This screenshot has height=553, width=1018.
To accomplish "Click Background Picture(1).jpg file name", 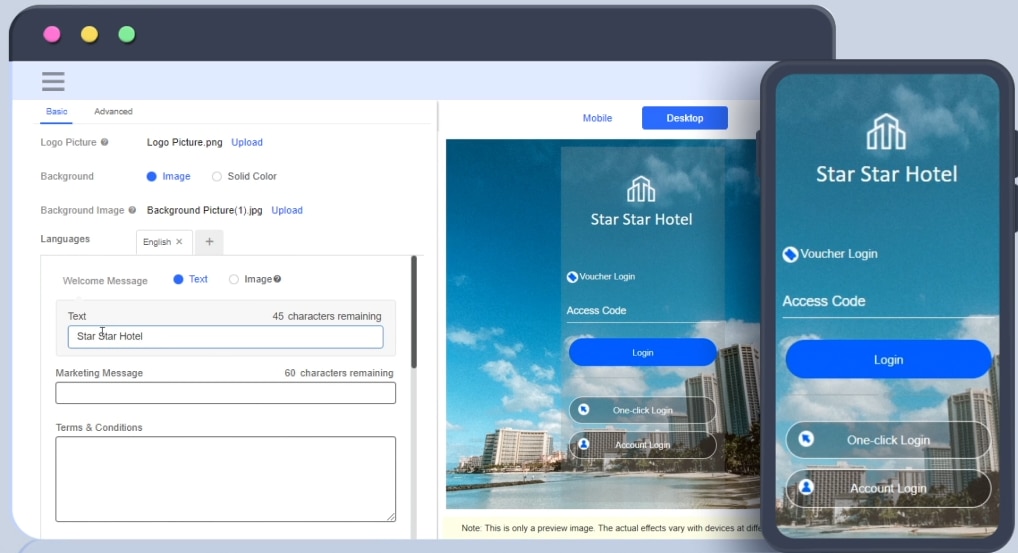I will 205,210.
